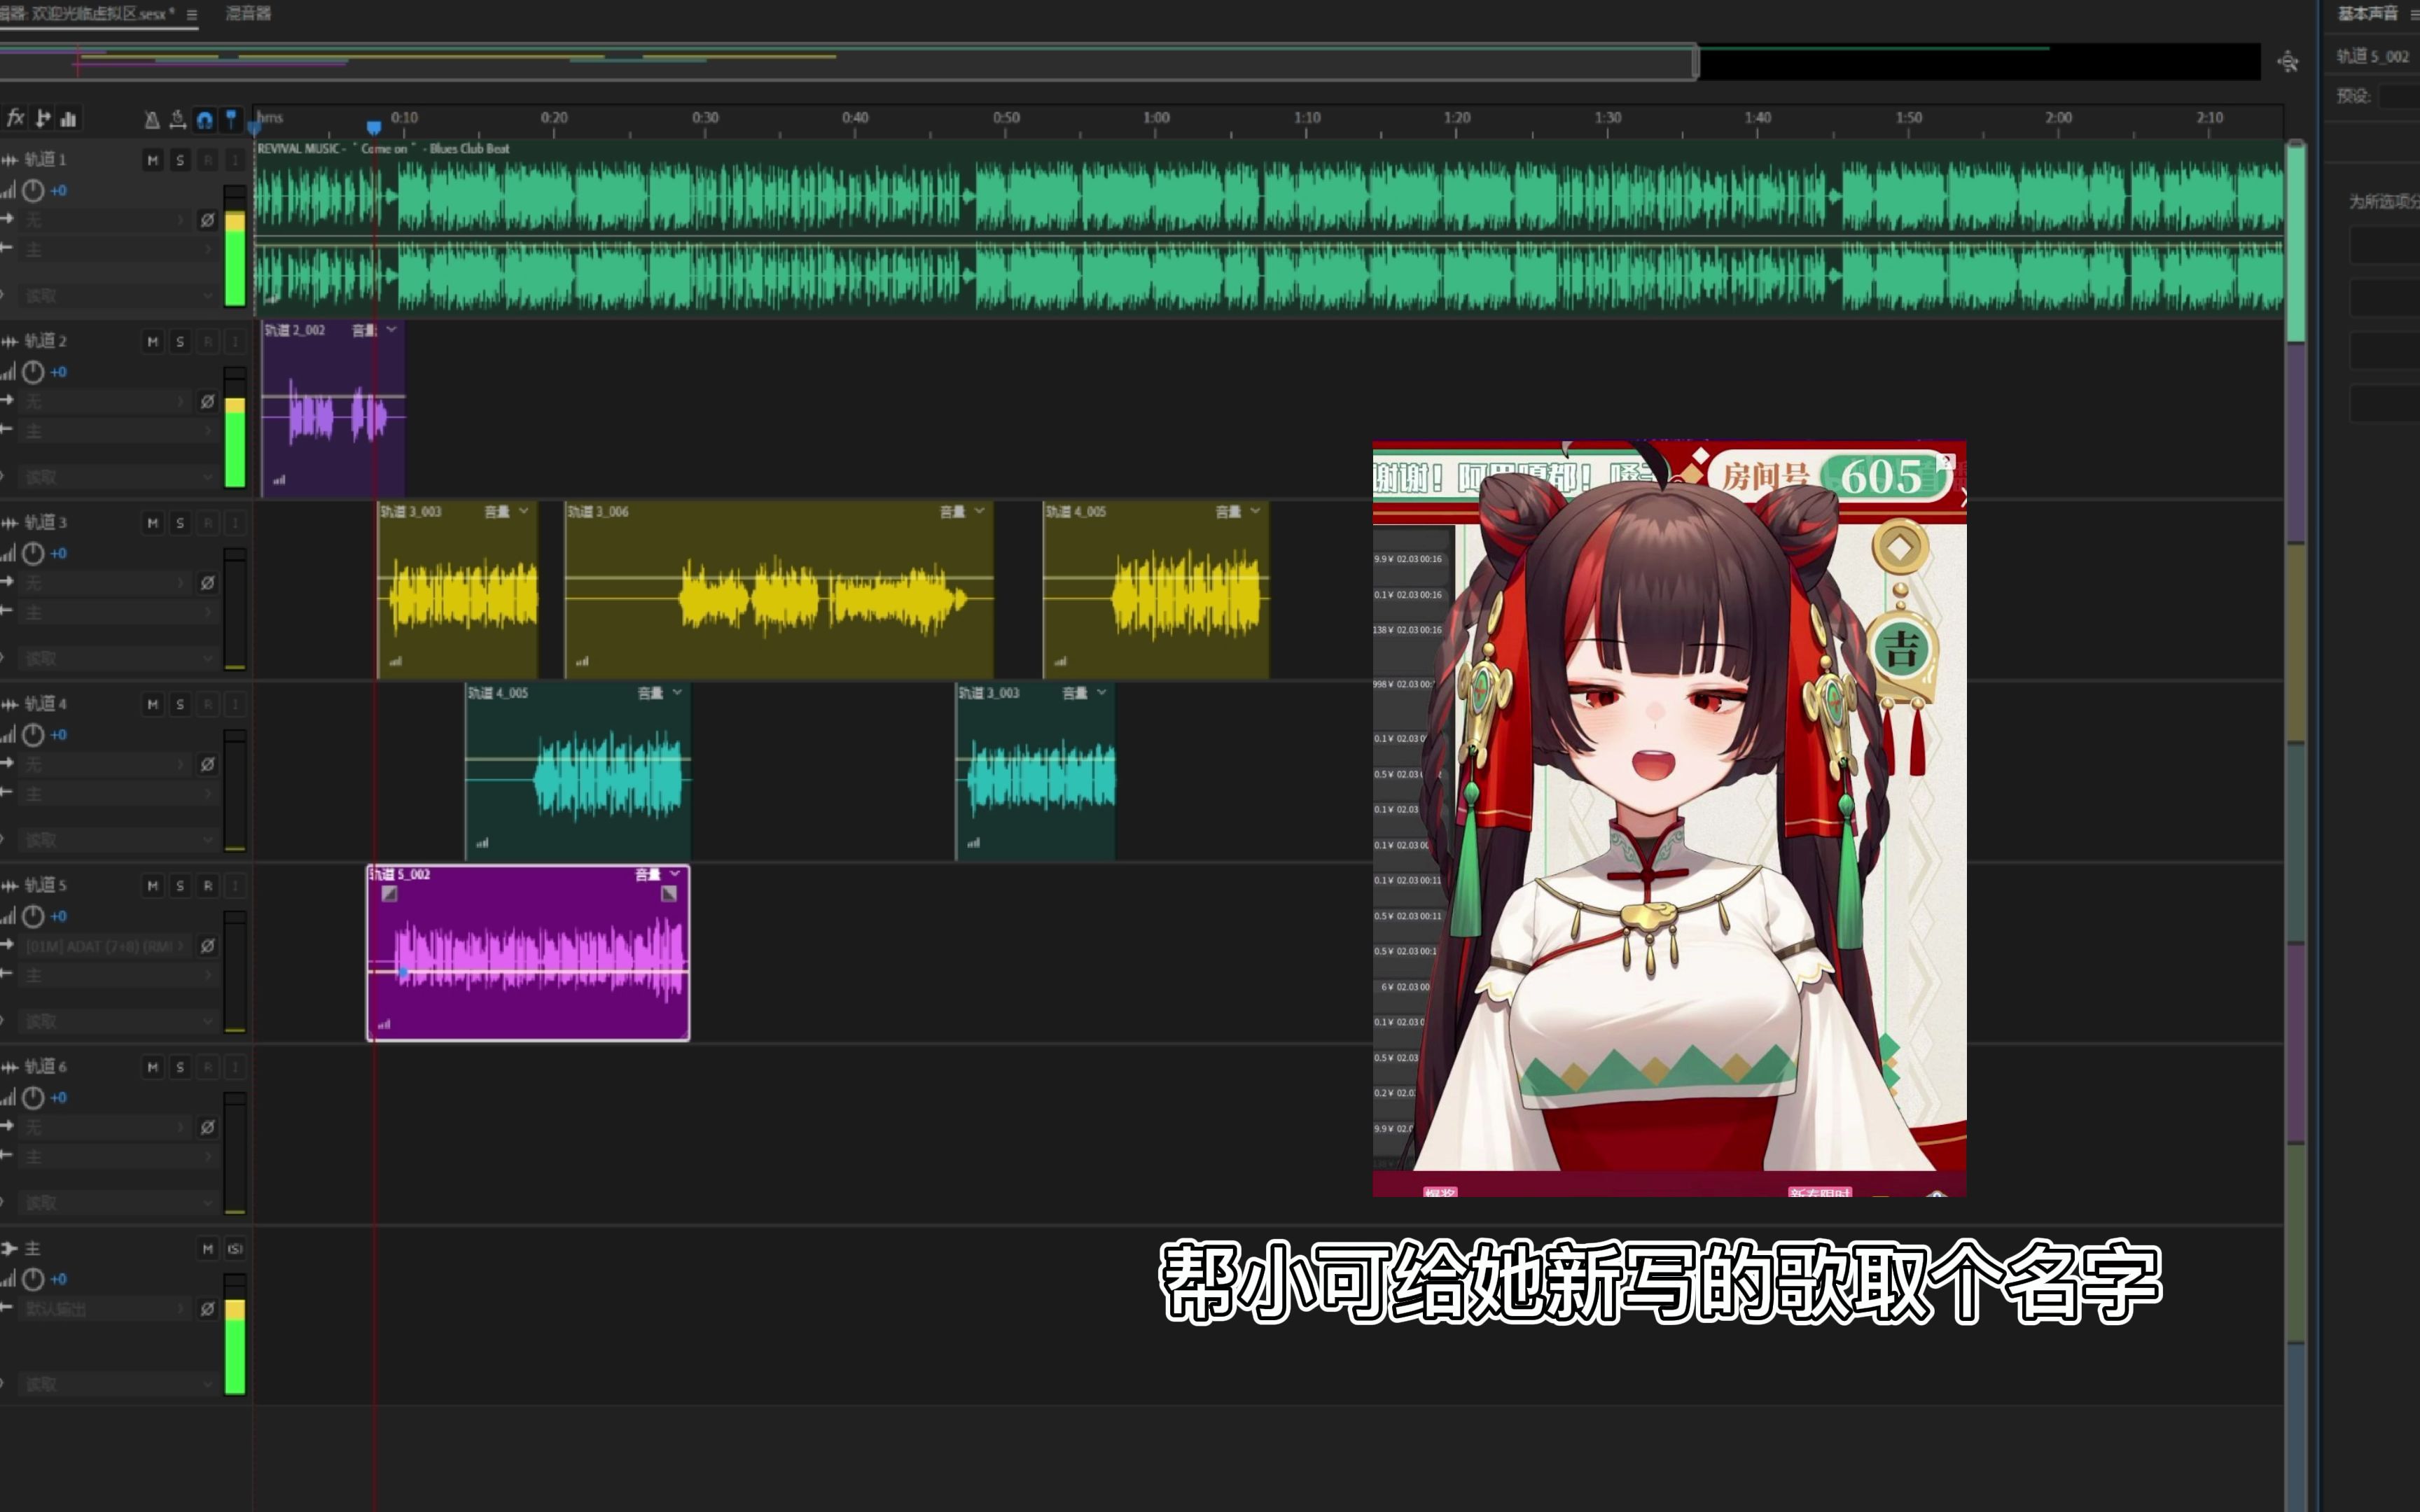Open the 音量 dropdown on yellow clip 轨道 4_005

pos(1239,511)
